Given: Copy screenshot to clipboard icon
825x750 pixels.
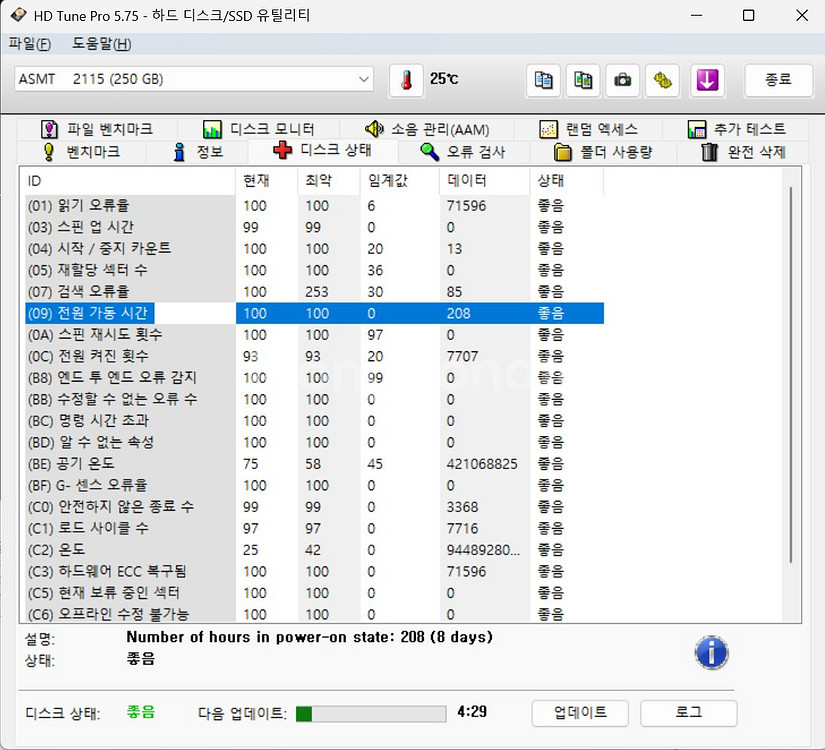Looking at the screenshot, I should tap(583, 80).
